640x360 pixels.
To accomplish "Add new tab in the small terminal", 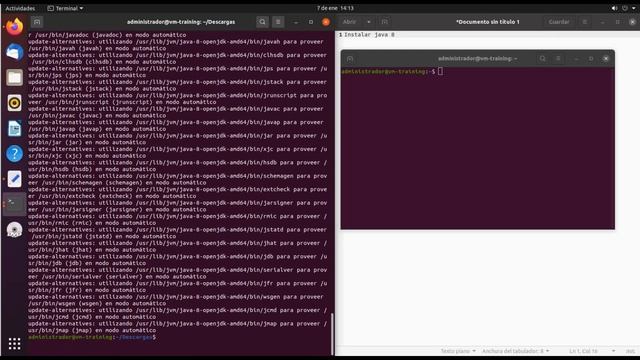I will point(350,59).
